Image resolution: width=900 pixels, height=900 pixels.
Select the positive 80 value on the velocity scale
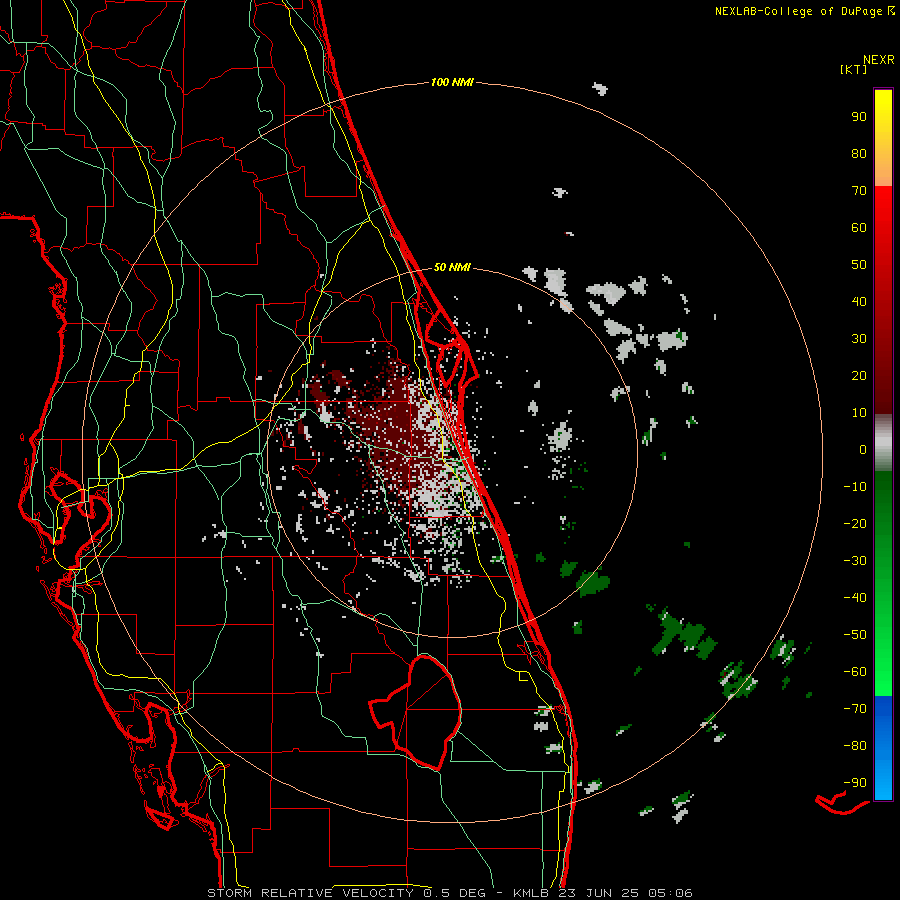point(859,154)
